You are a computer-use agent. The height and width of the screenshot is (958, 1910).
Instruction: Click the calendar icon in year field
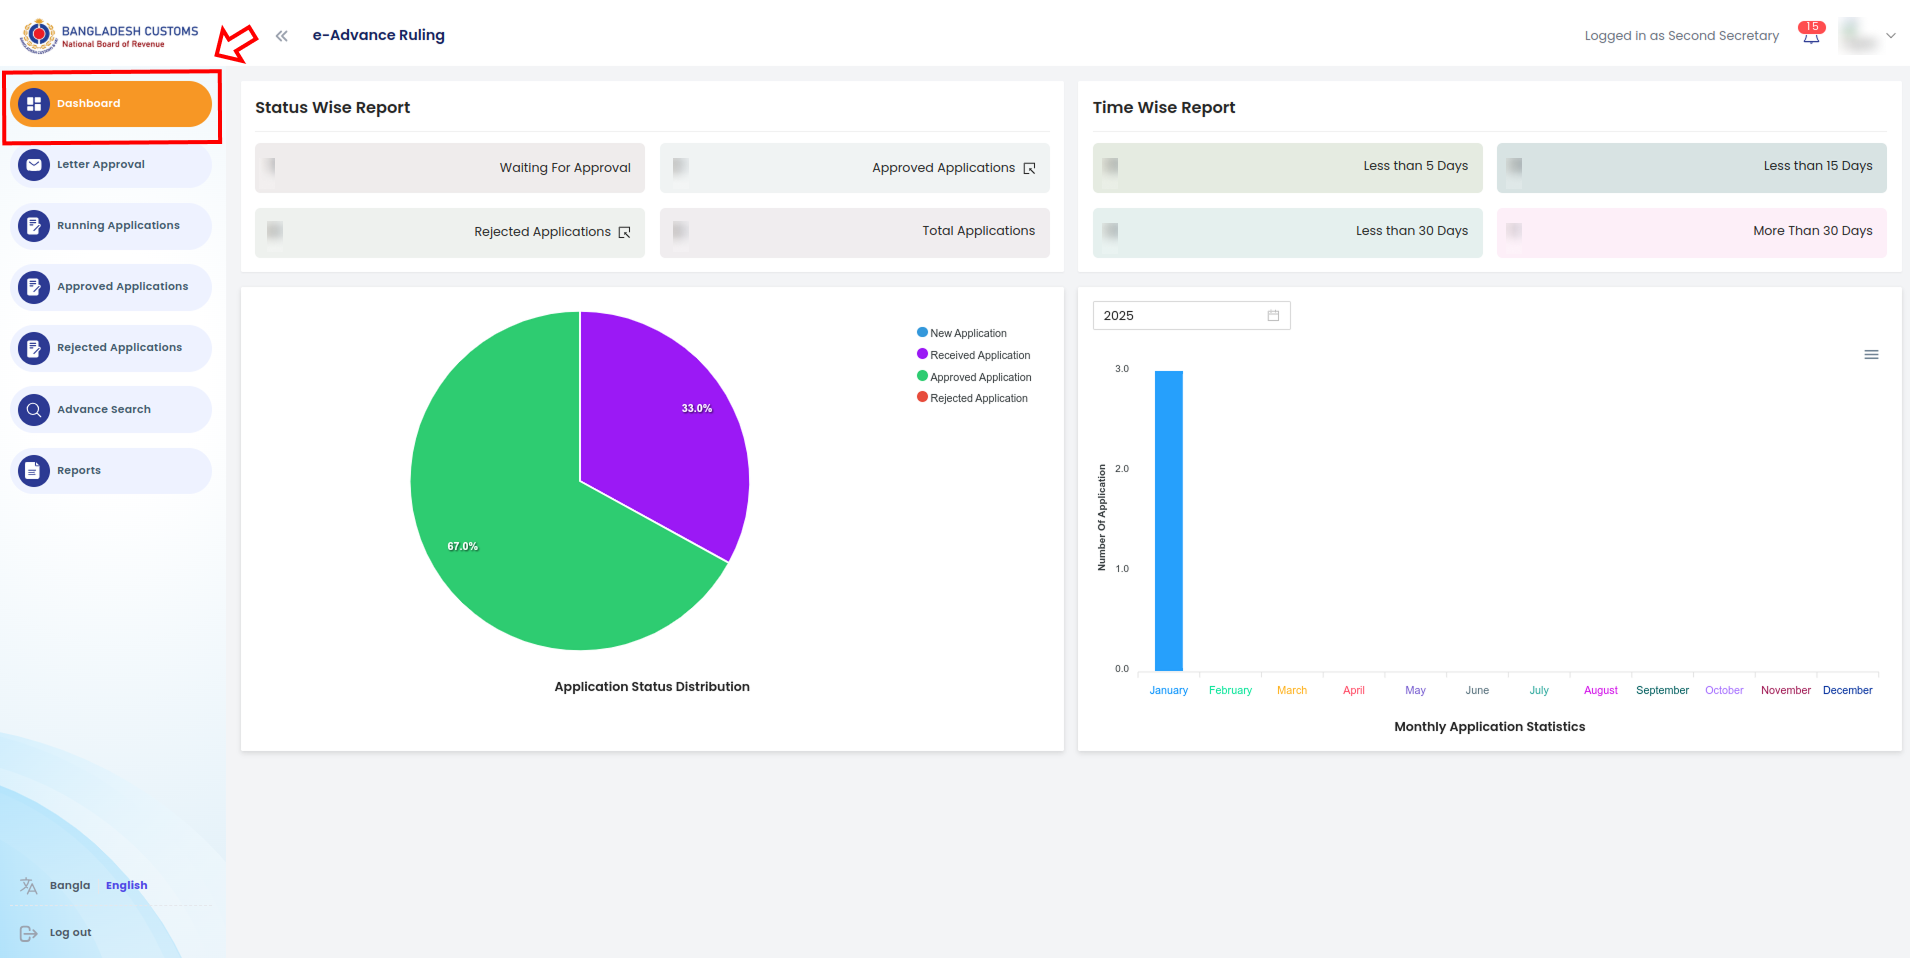[x=1273, y=316]
